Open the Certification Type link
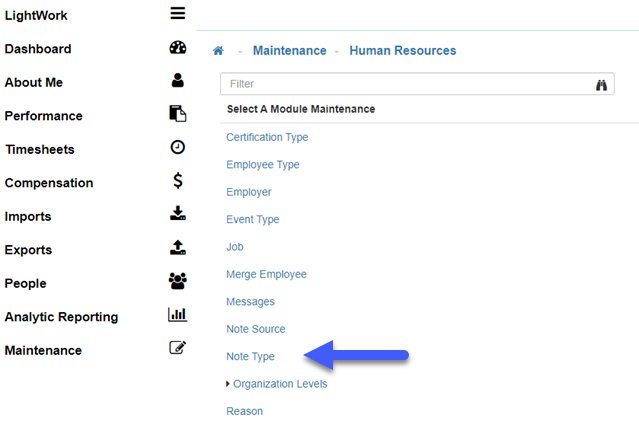 (x=267, y=138)
